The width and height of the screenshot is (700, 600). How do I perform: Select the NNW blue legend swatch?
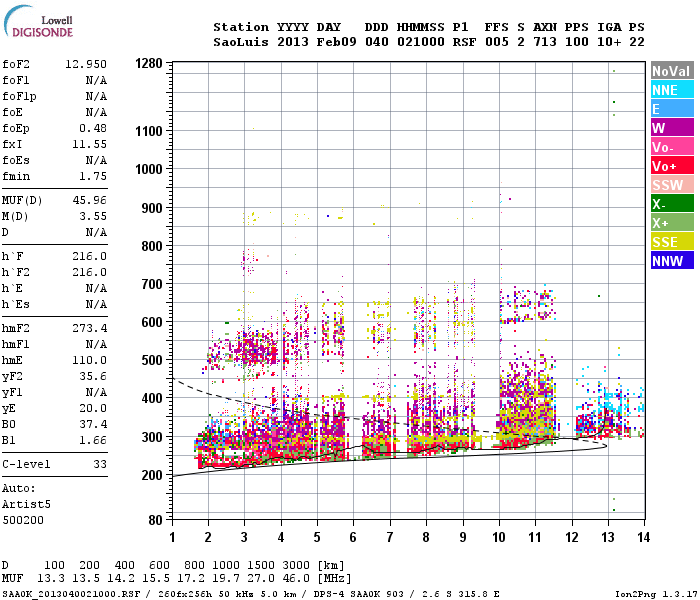click(x=672, y=261)
